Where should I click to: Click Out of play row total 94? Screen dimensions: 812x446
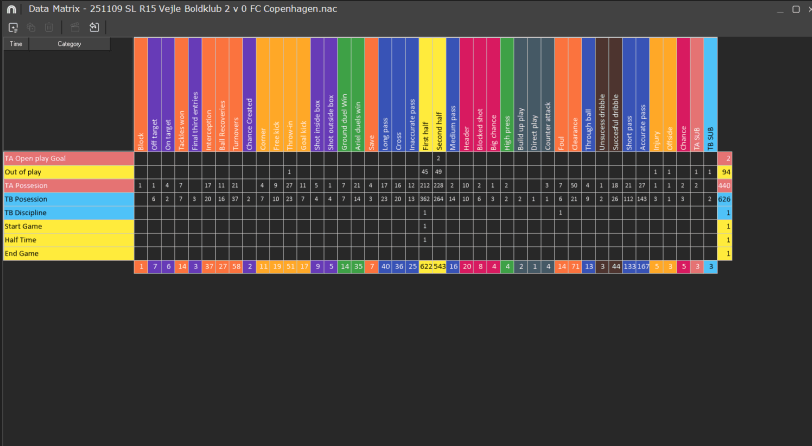click(724, 172)
